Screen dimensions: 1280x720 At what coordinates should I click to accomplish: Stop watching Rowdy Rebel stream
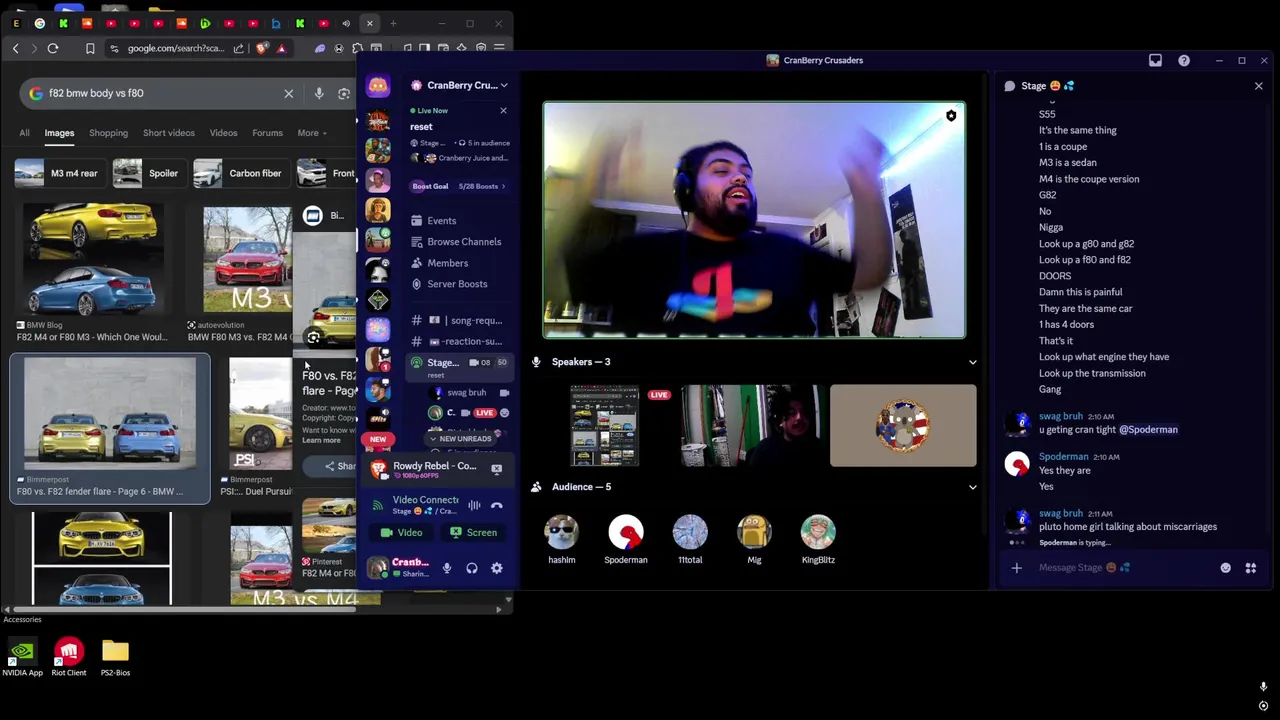point(496,468)
